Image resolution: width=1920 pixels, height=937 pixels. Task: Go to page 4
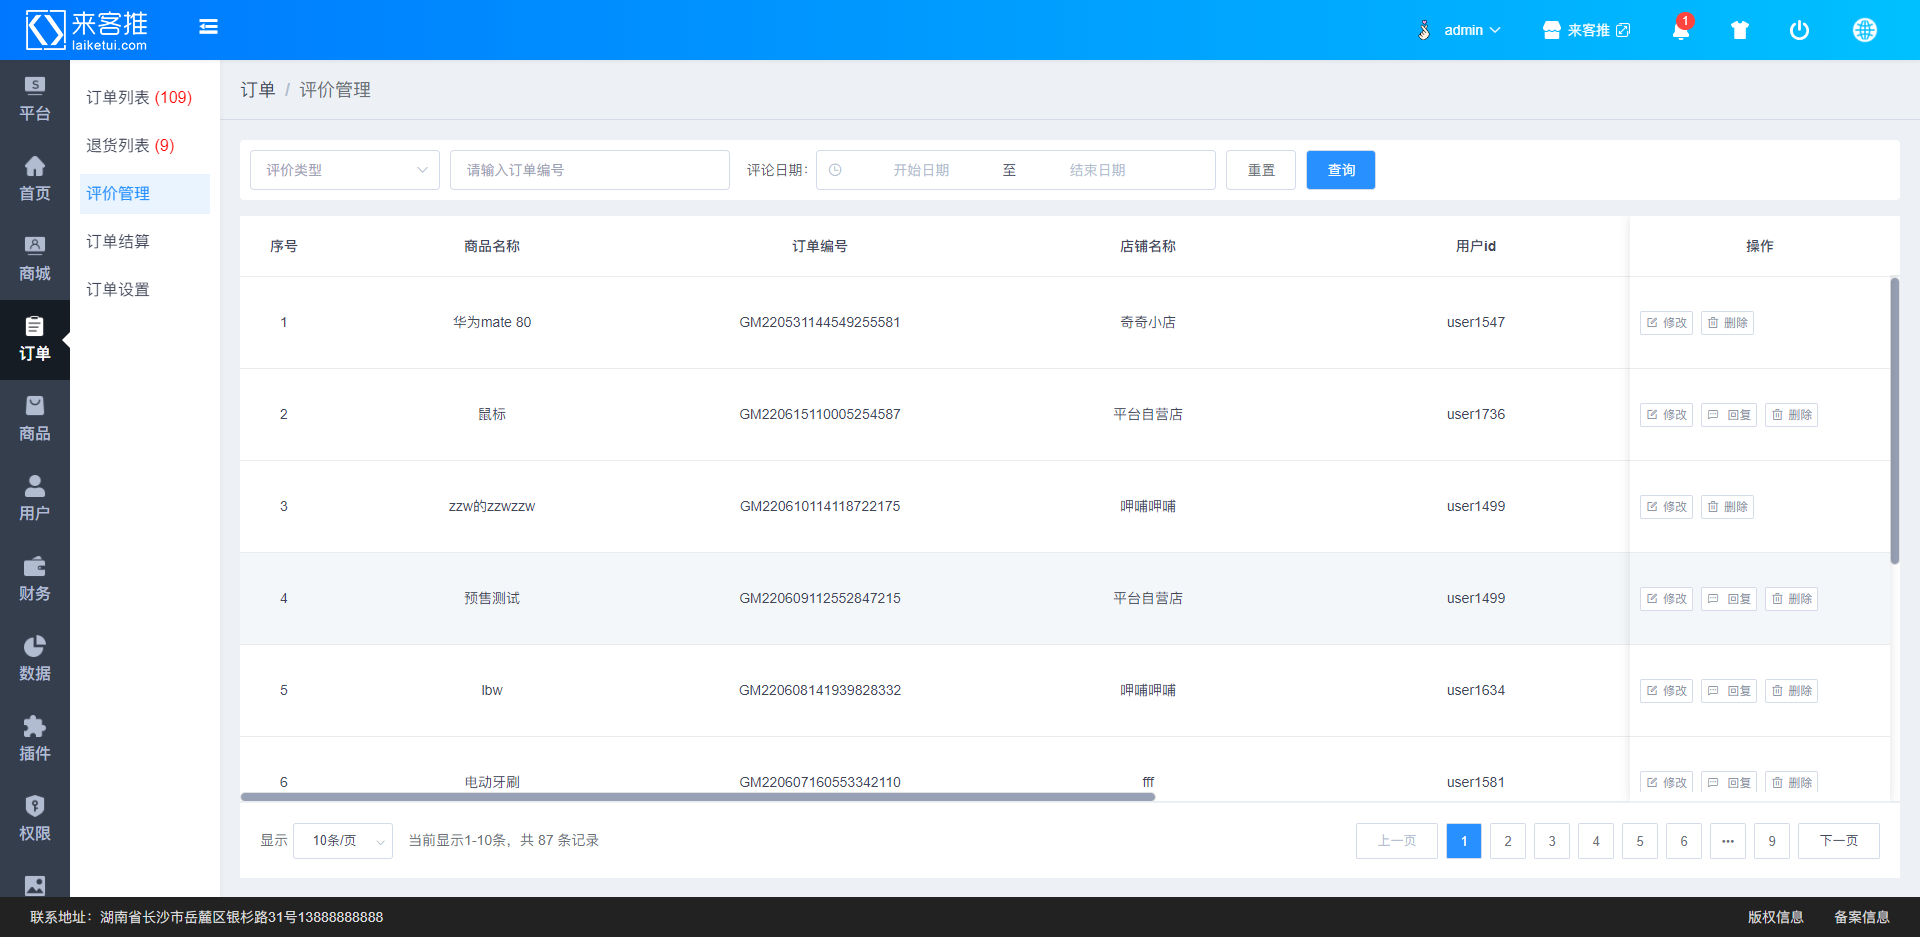(1596, 841)
